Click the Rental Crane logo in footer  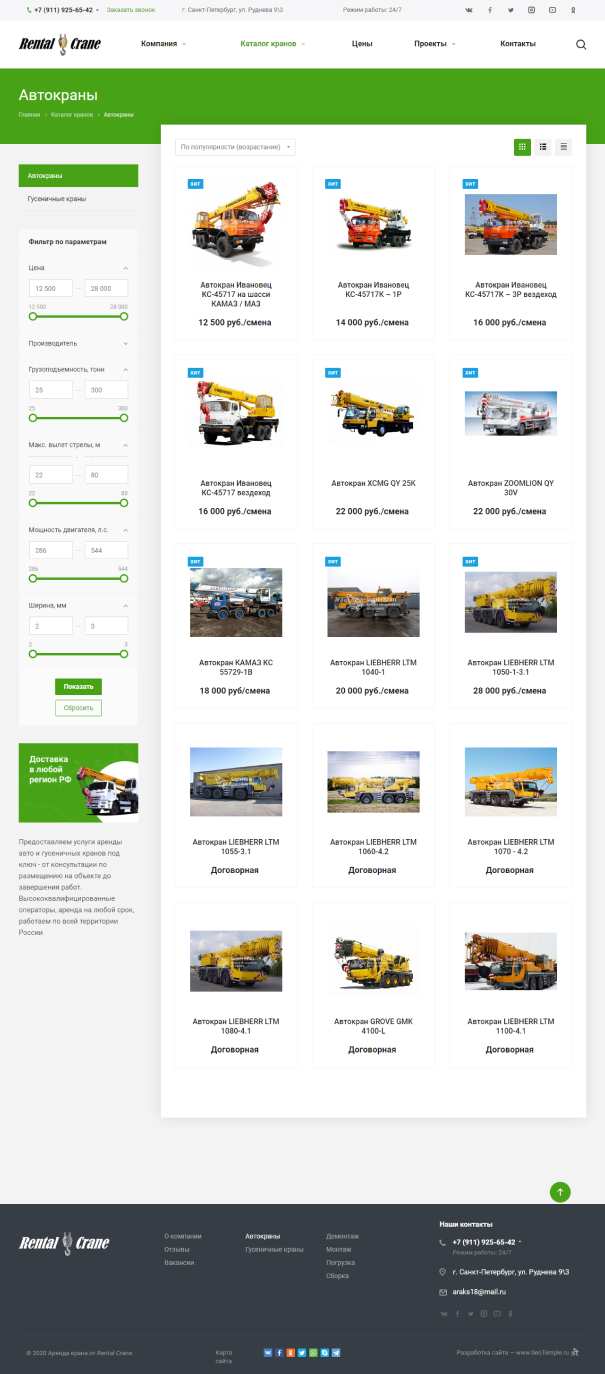point(64,1243)
